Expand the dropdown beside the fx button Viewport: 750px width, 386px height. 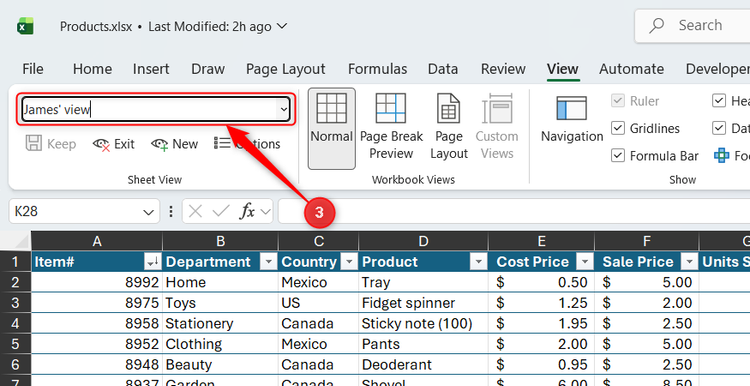point(265,211)
